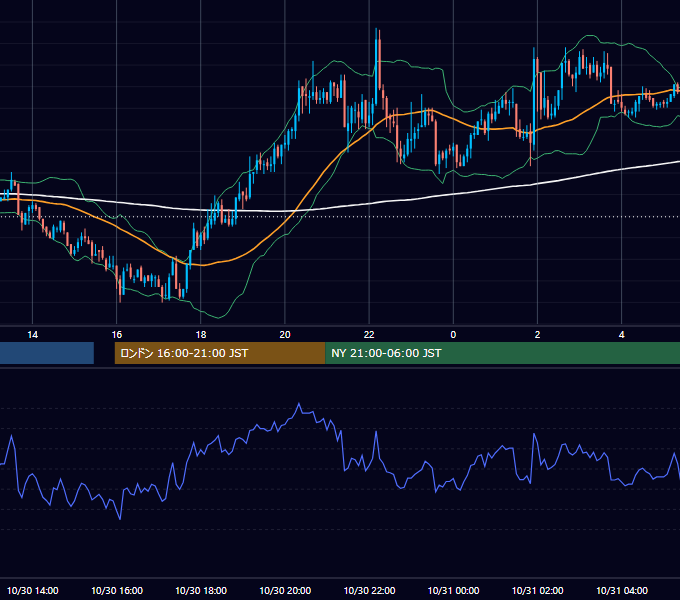Viewport: 680px width, 600px height.
Task: Click the 22 hour axis label
Action: pyautogui.click(x=369, y=335)
